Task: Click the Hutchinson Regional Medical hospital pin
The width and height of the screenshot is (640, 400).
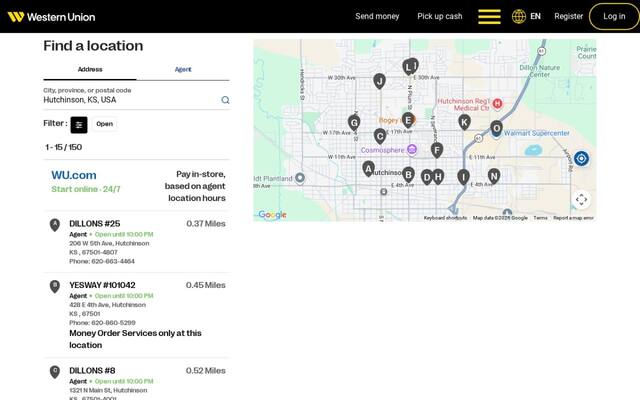Action: (x=497, y=104)
